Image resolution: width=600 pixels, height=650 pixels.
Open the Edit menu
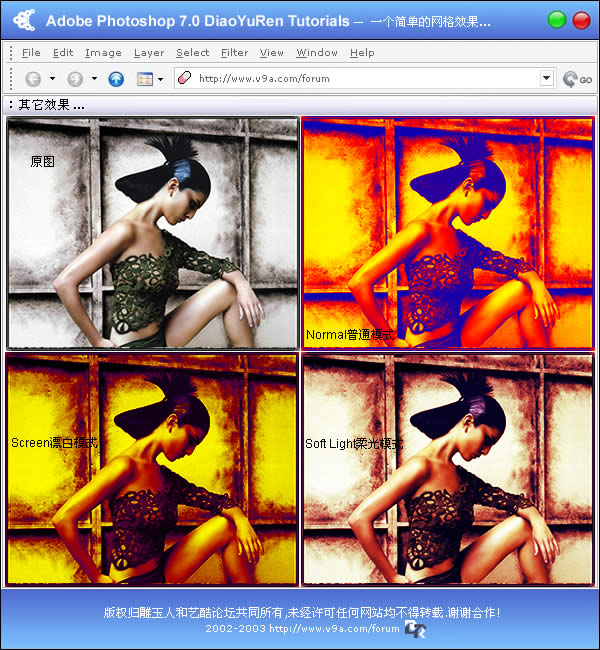pos(63,53)
